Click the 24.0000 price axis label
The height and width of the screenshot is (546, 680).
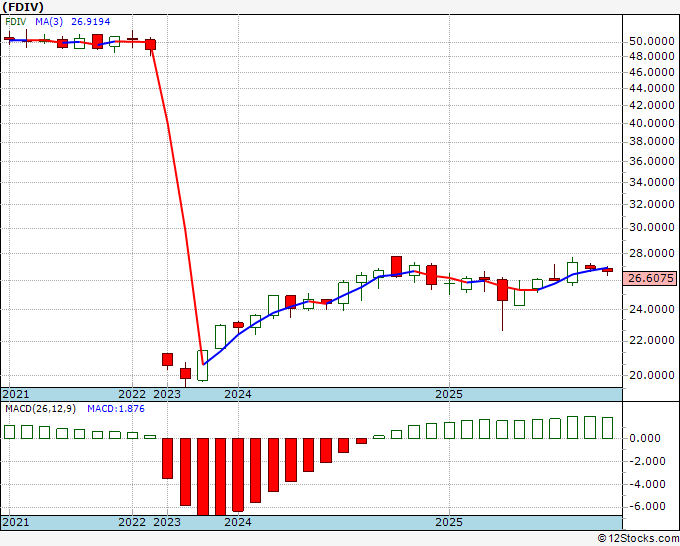tap(651, 309)
